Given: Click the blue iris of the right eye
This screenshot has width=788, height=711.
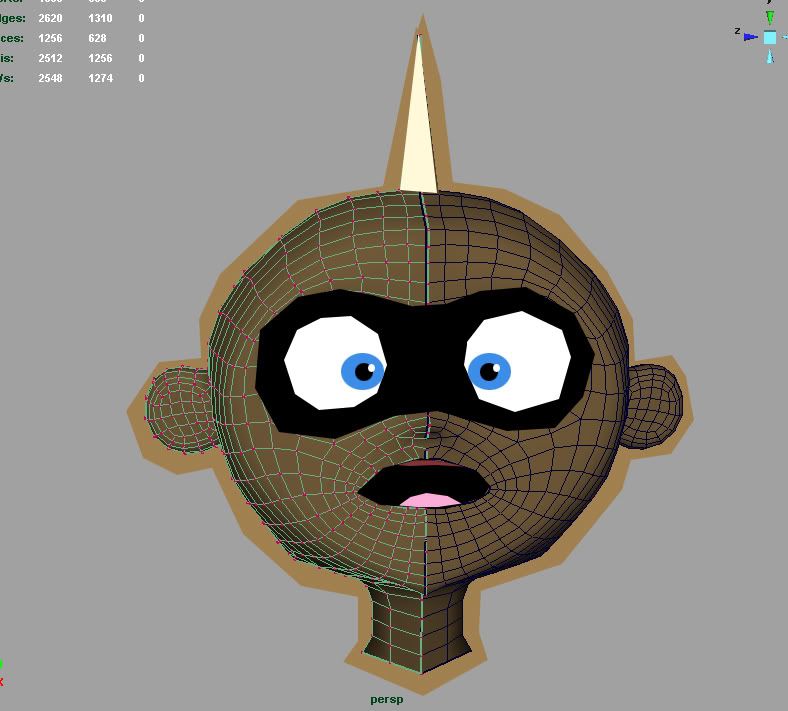Looking at the screenshot, I should 489,372.
